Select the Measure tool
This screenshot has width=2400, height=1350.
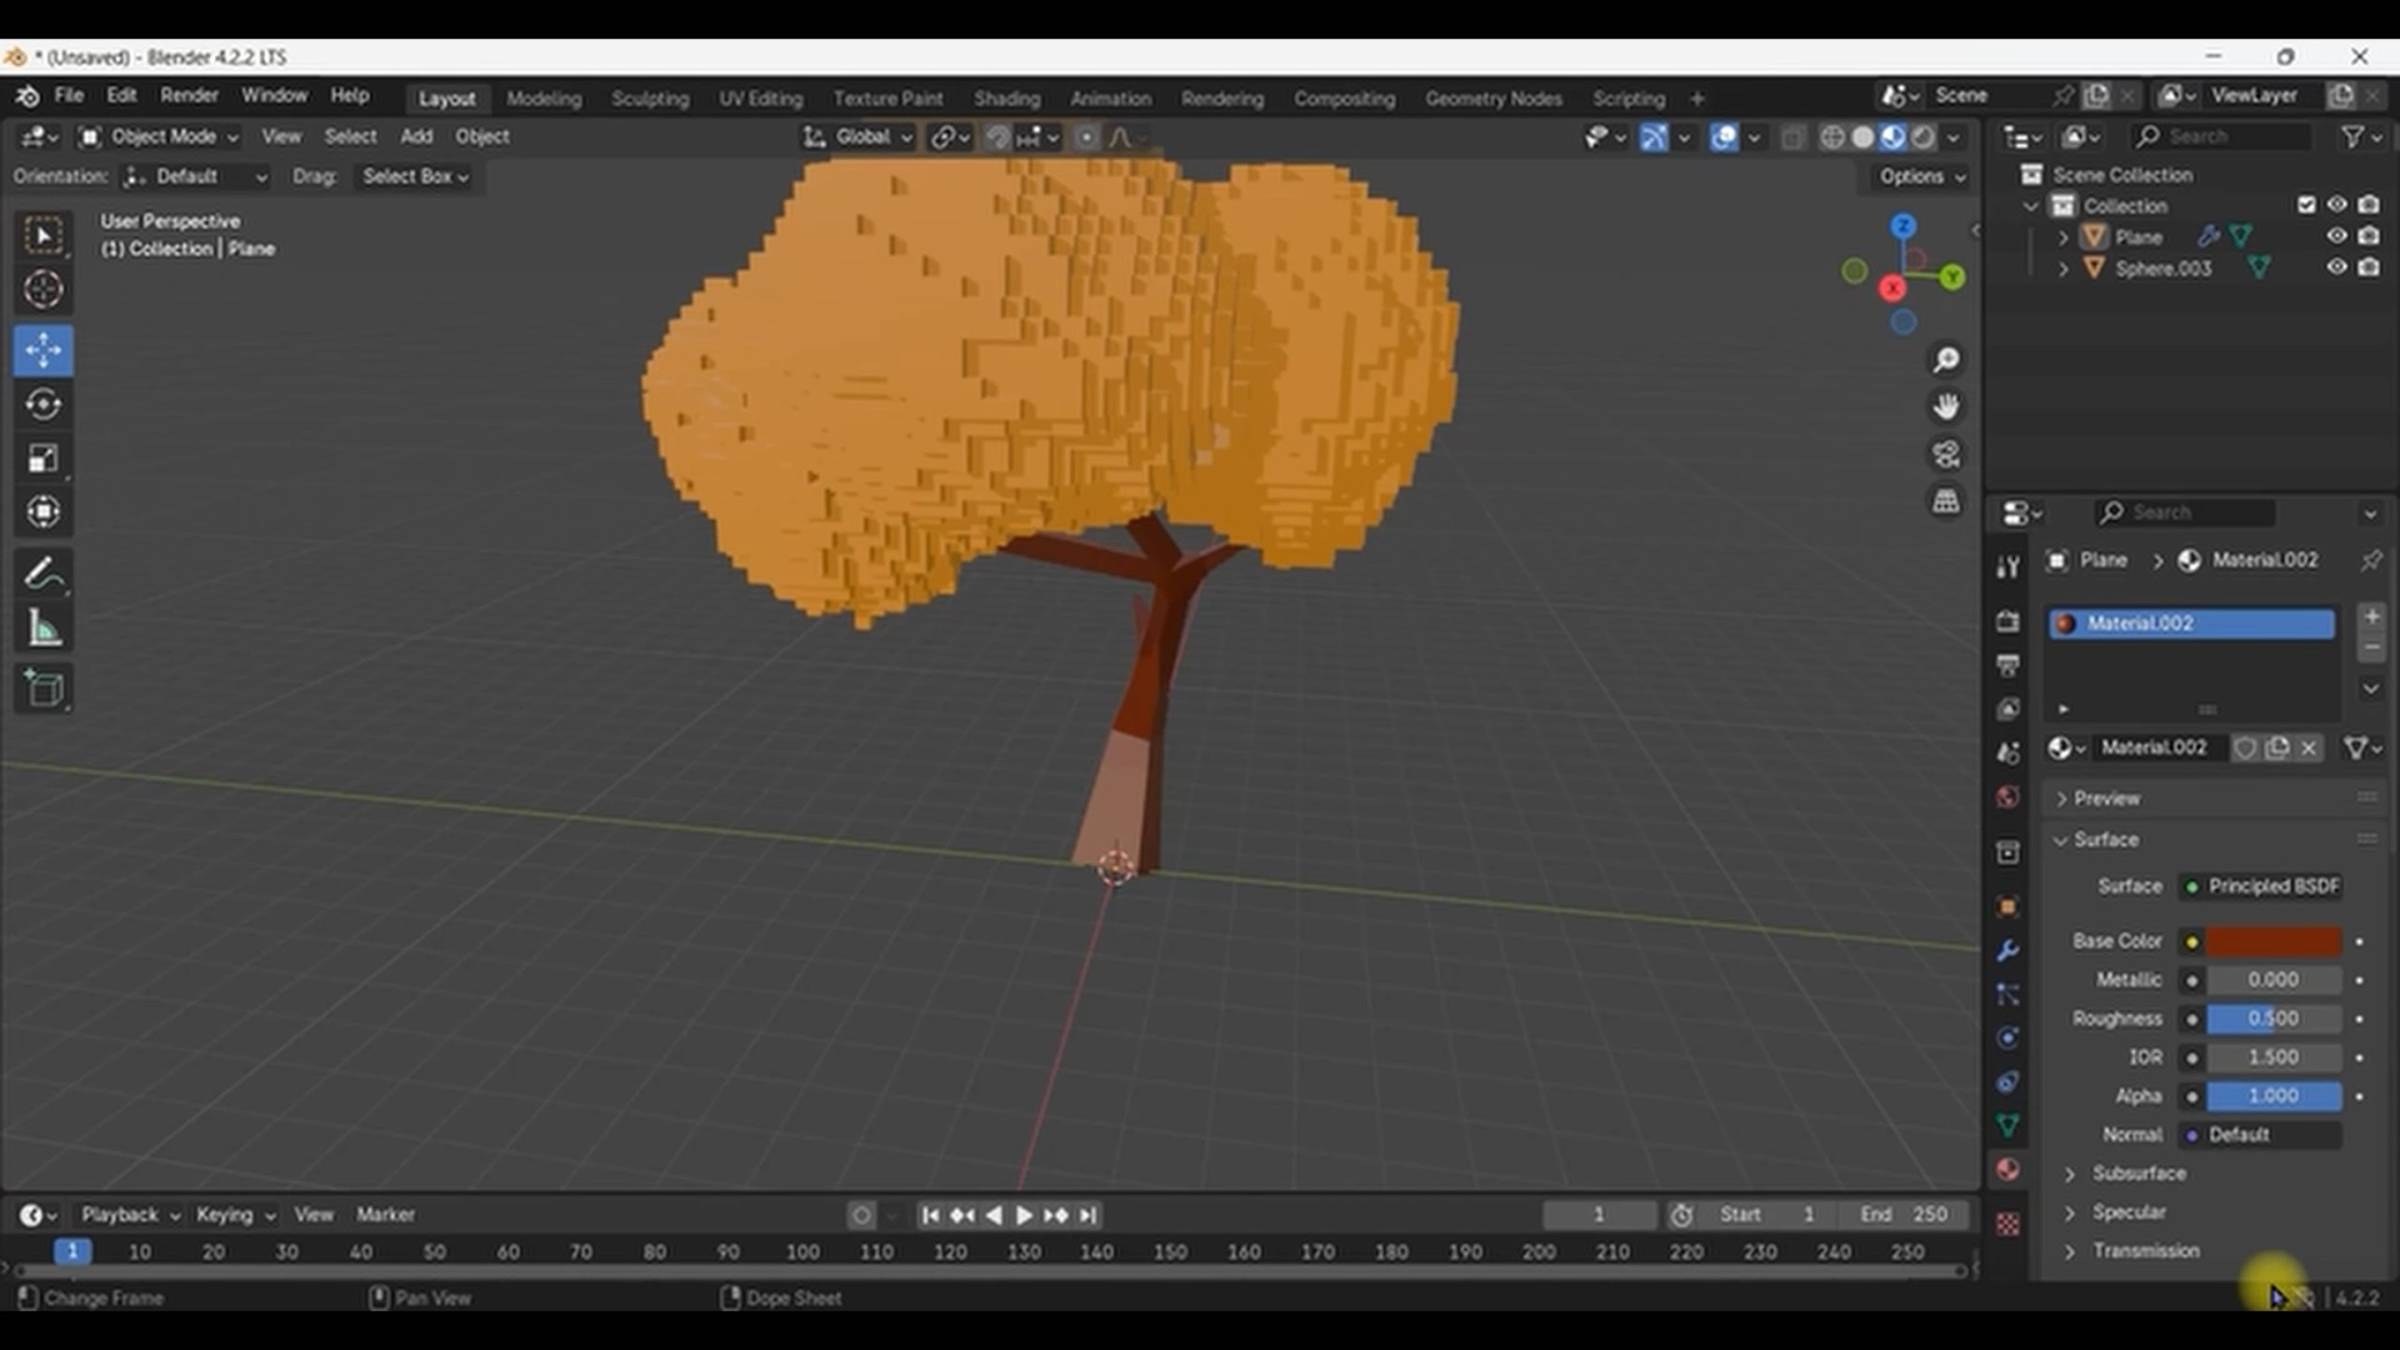tap(43, 630)
